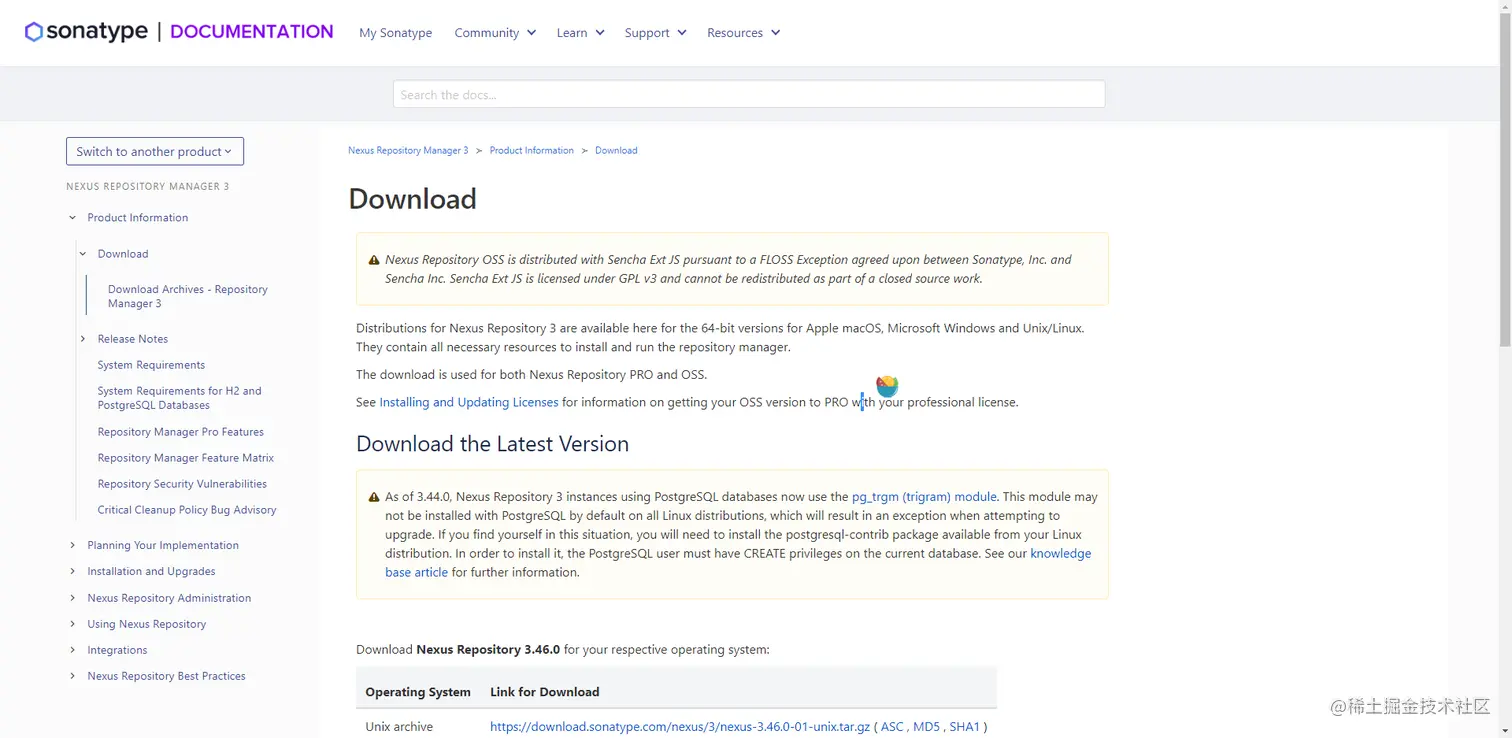Viewport: 1512px width, 738px height.
Task: Go to System Requirements in the sidebar
Action: pos(151,365)
